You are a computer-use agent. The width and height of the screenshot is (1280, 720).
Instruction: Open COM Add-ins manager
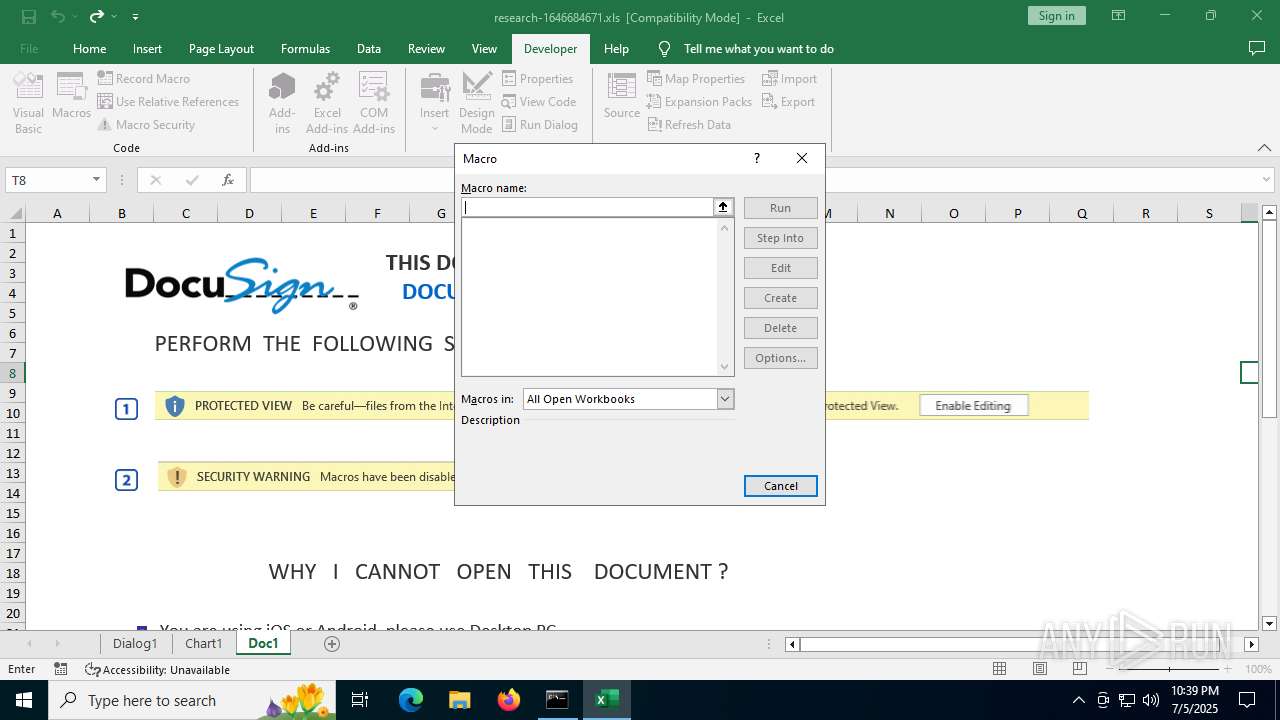[x=374, y=102]
